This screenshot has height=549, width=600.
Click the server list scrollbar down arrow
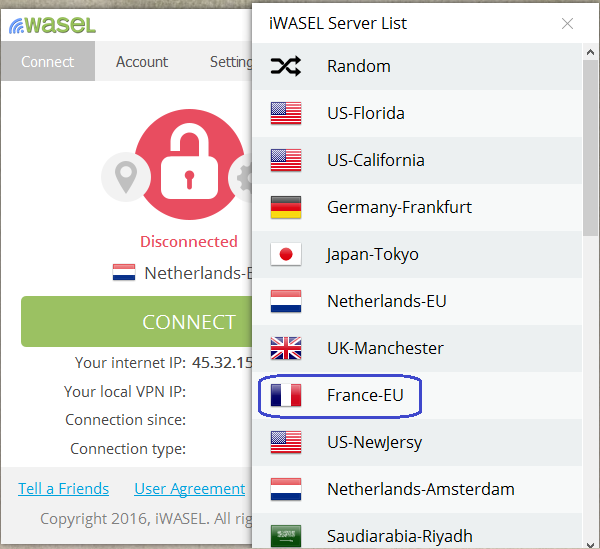coord(590,544)
